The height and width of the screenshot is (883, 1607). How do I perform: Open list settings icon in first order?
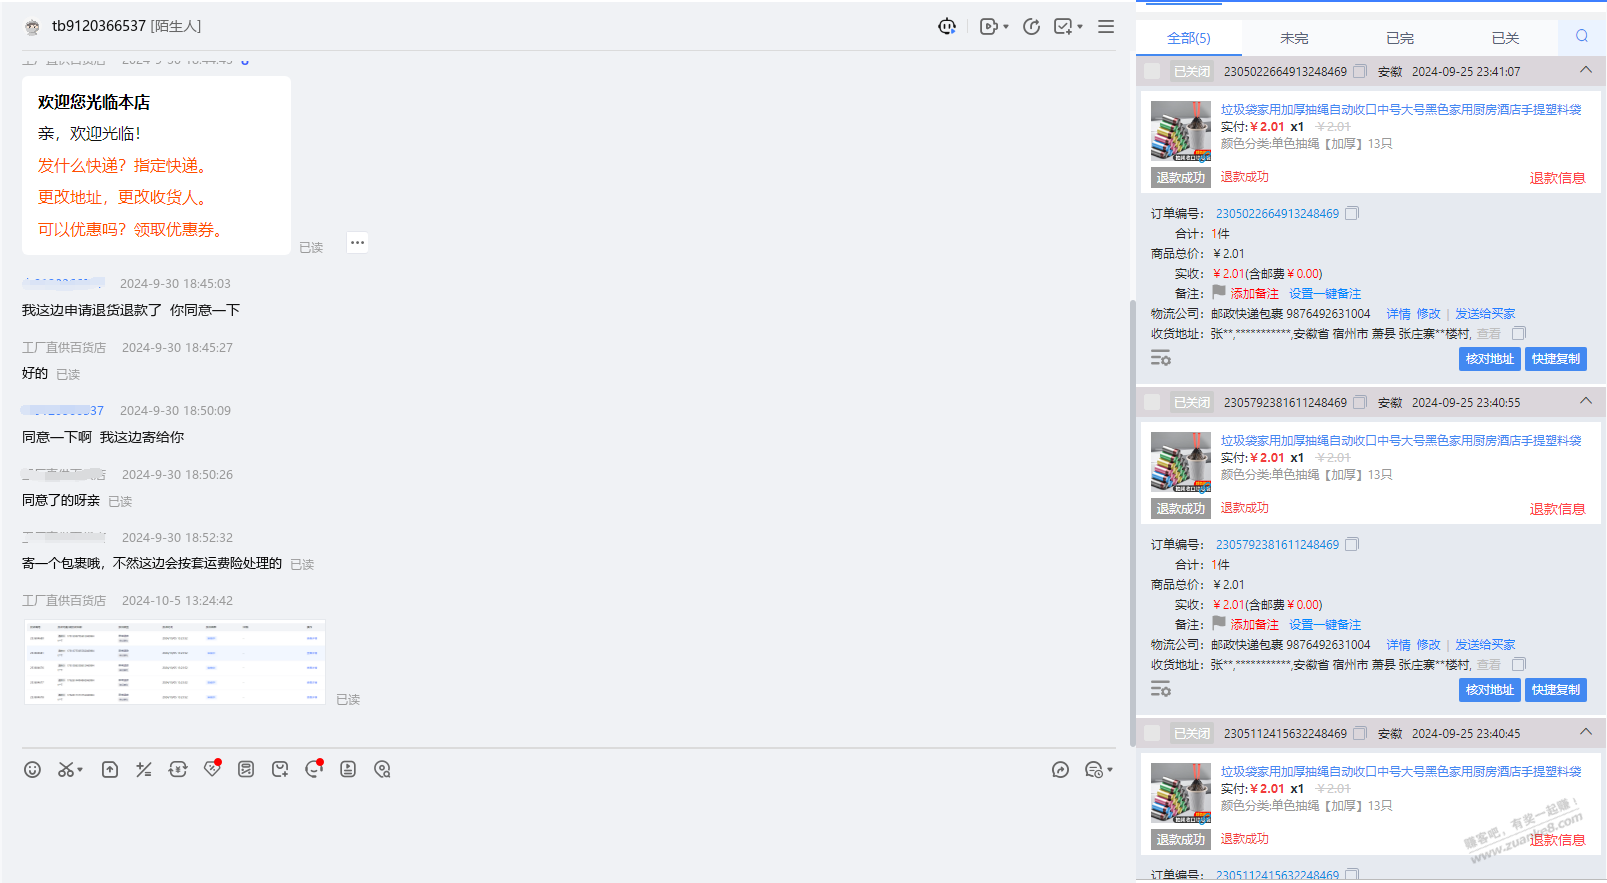1161,358
